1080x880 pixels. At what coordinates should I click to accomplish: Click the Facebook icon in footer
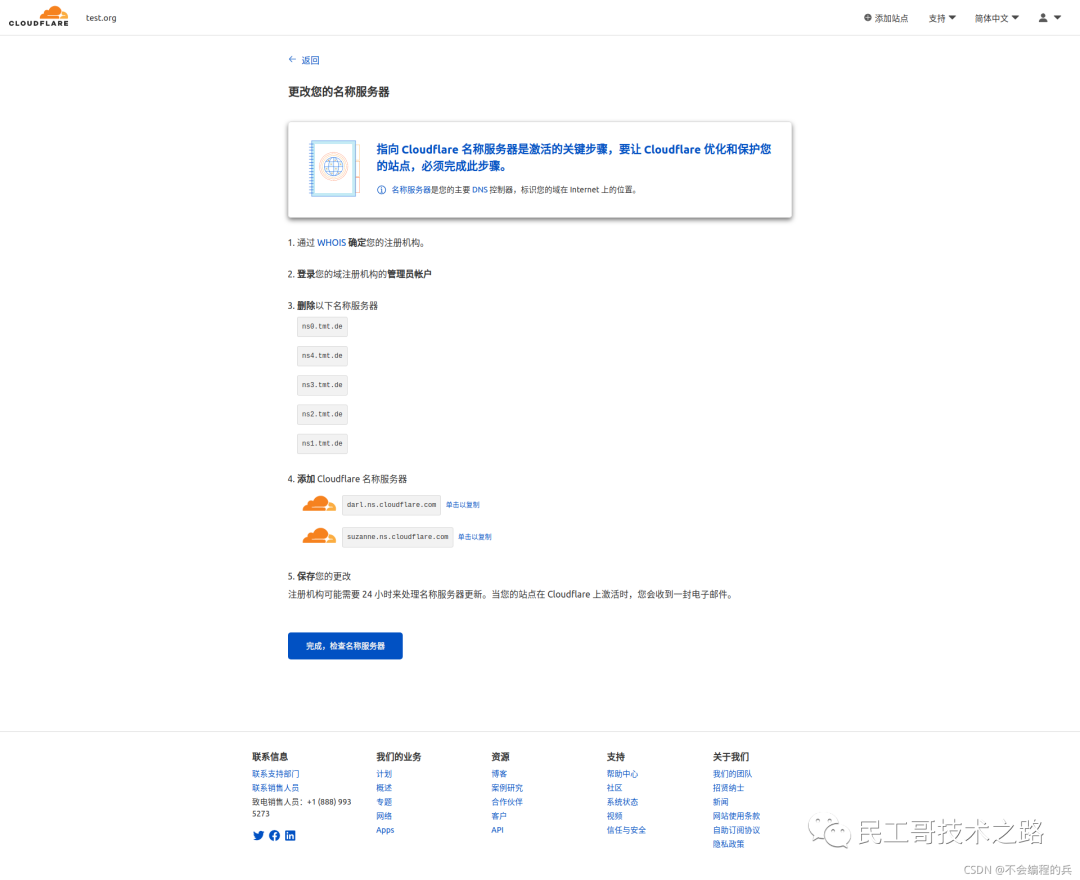[274, 836]
